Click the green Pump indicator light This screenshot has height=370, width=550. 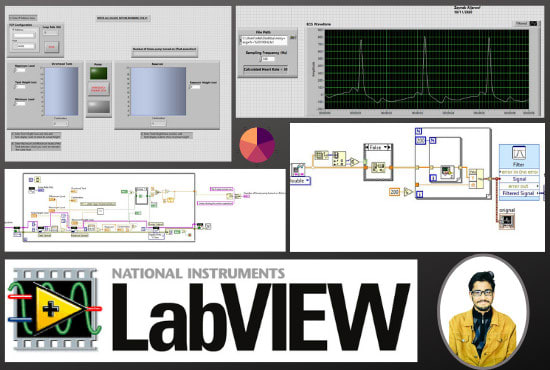99,73
